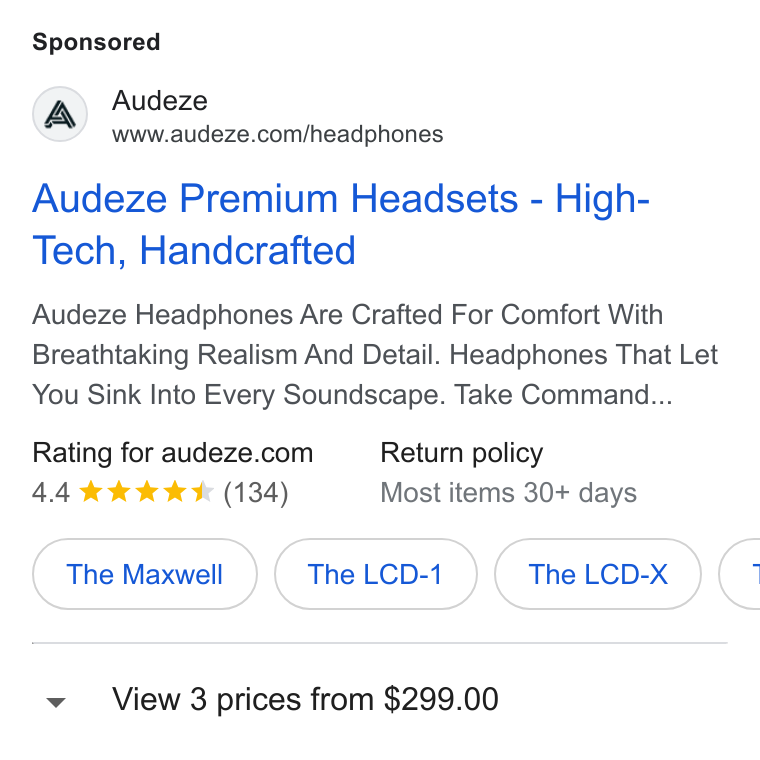This screenshot has width=760, height=760.
Task: Click the first gold rating star
Action: coord(91,492)
